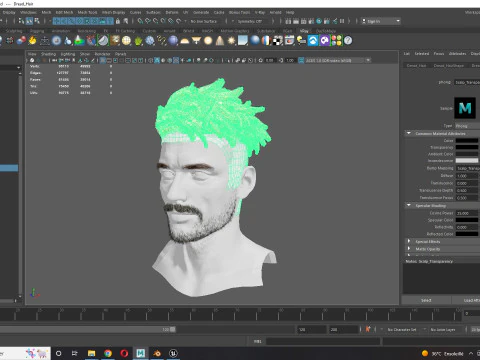Click the yellow gridded globe shelf icon
480x360 pixels.
click(x=126, y=41)
